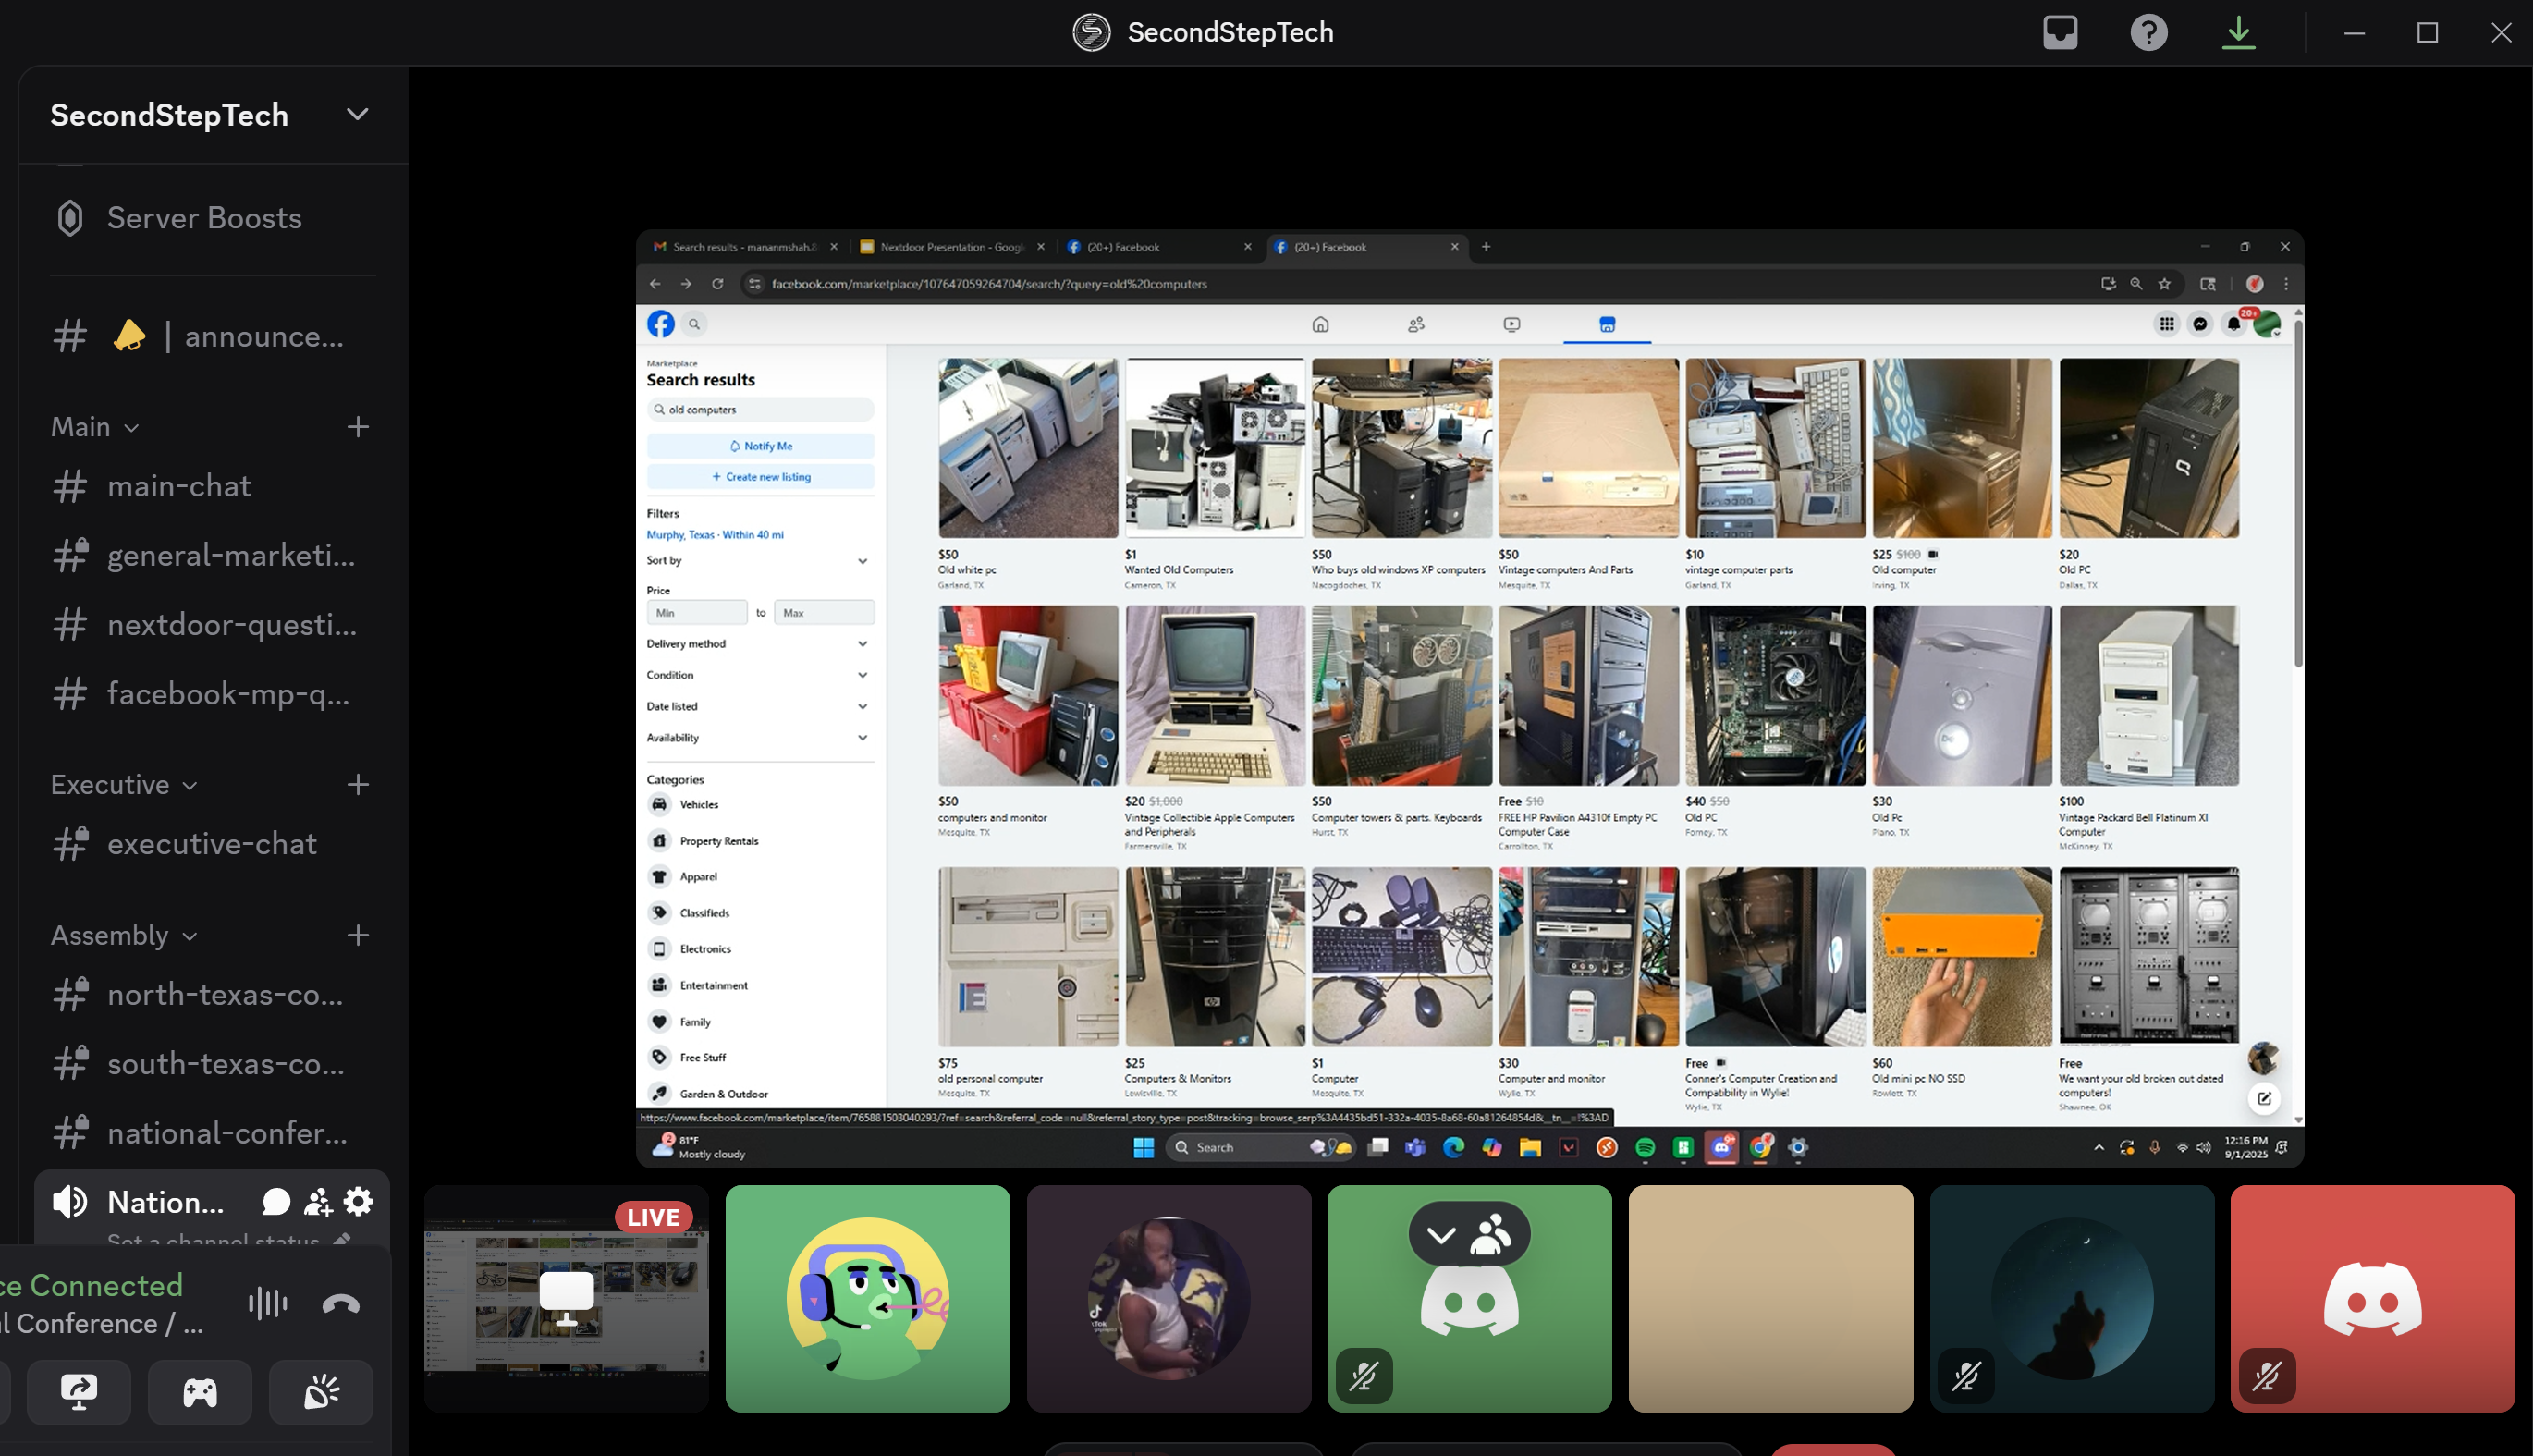The image size is (2533, 1456).
Task: Switch to the executive-chat channel
Action: (211, 844)
